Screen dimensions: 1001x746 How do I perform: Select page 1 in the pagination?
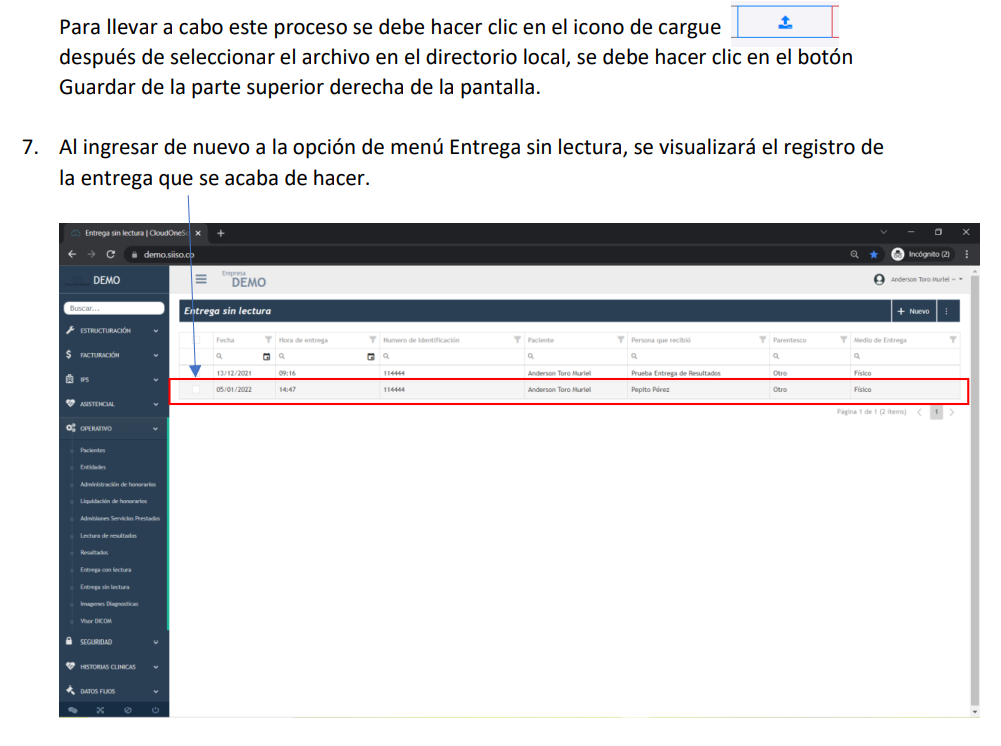click(x=936, y=412)
